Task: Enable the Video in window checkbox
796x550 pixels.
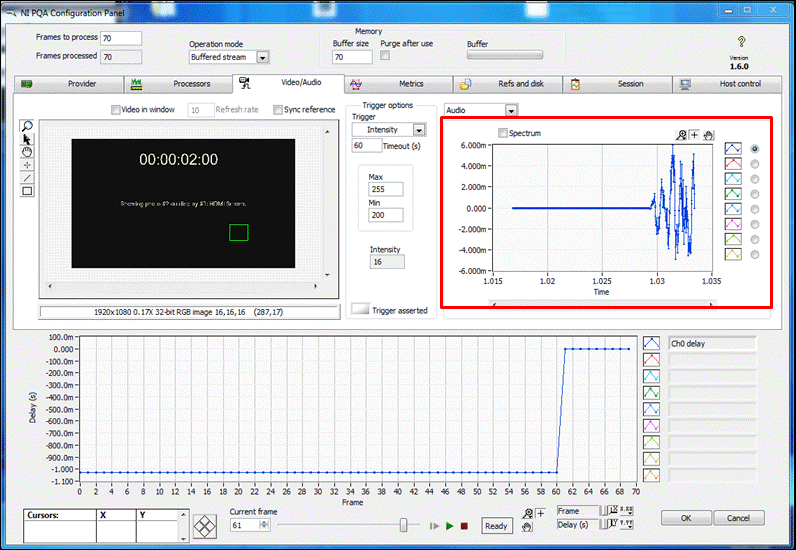Action: pos(116,110)
